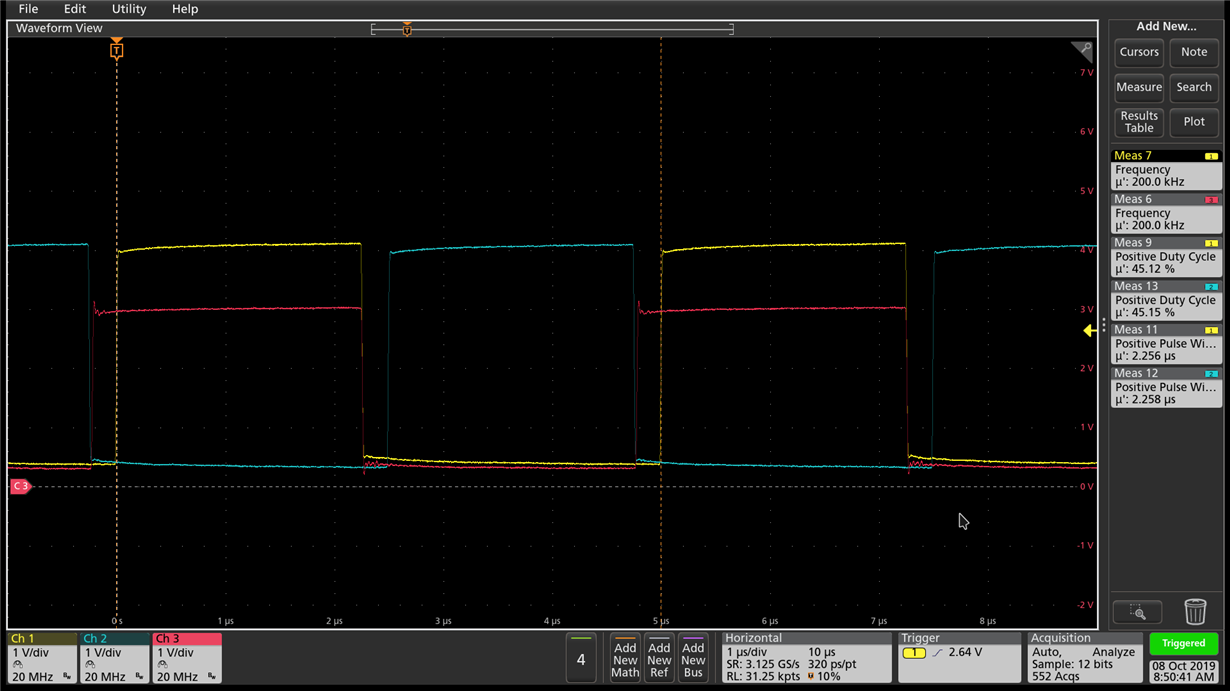Click the results bar grip handle
1230x691 pixels.
point(1104,325)
